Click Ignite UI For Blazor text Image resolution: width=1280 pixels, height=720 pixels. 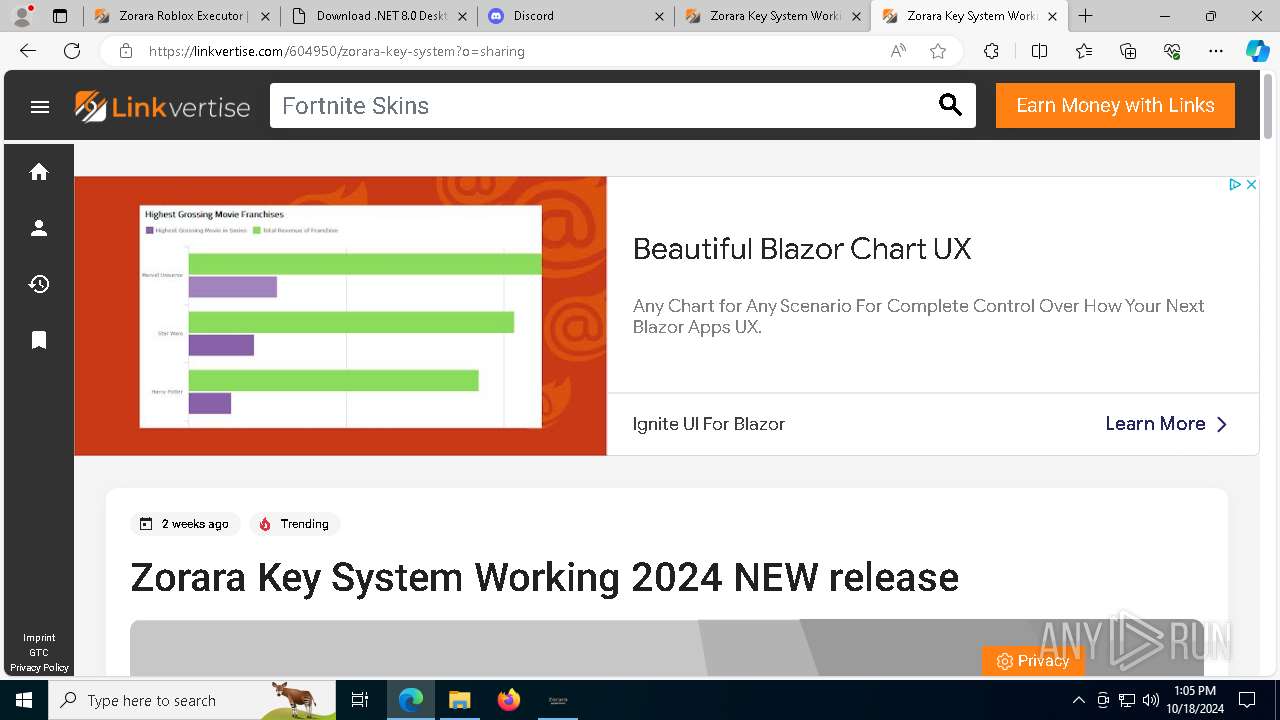click(x=708, y=424)
